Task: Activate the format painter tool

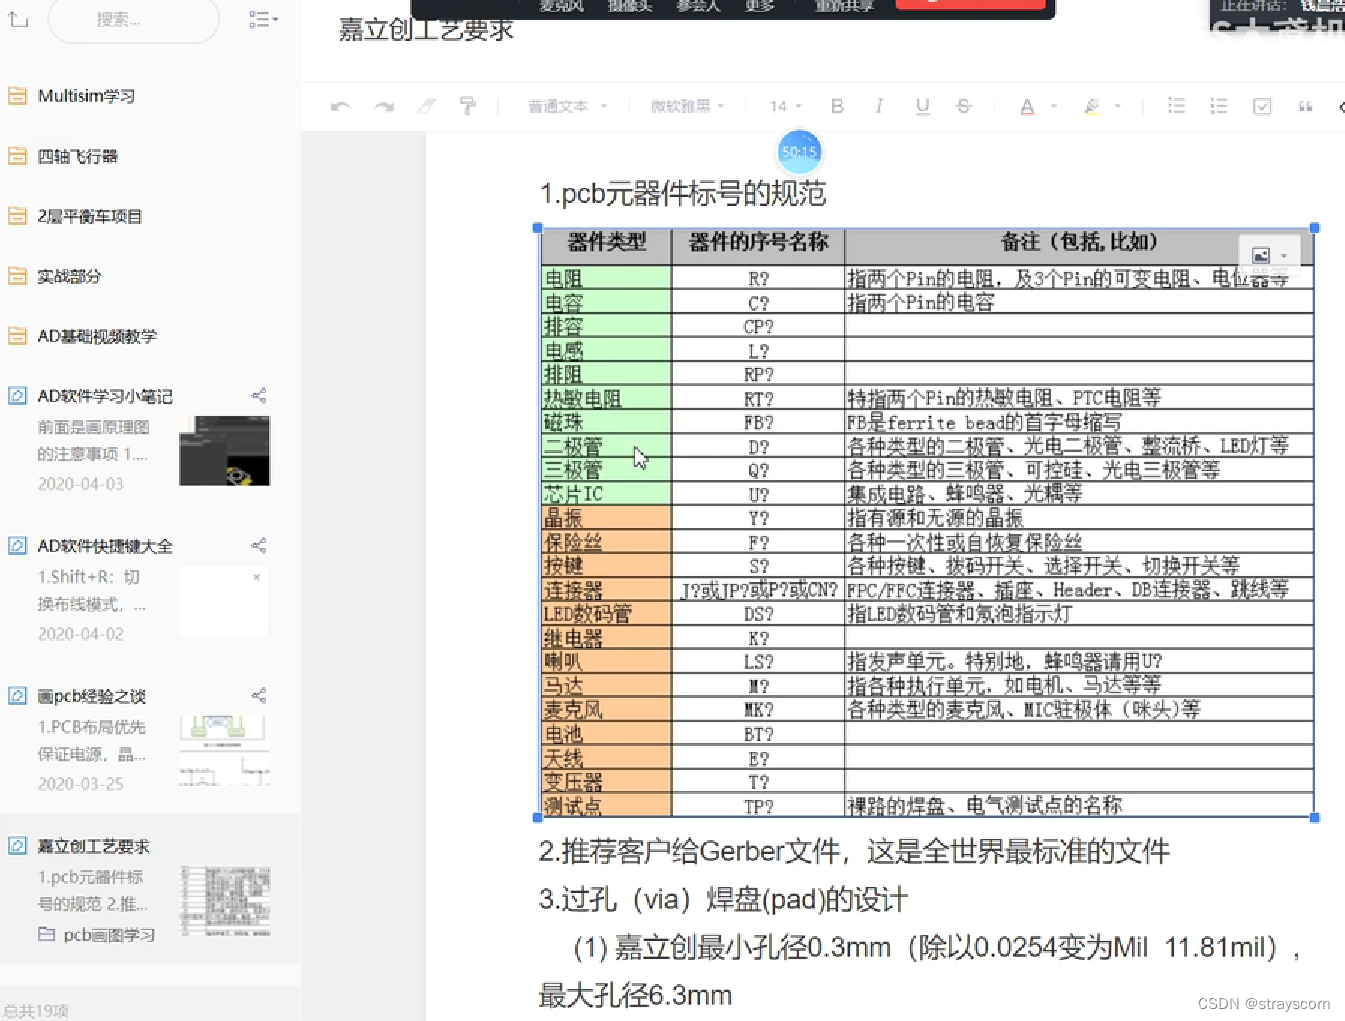Action: tap(467, 106)
